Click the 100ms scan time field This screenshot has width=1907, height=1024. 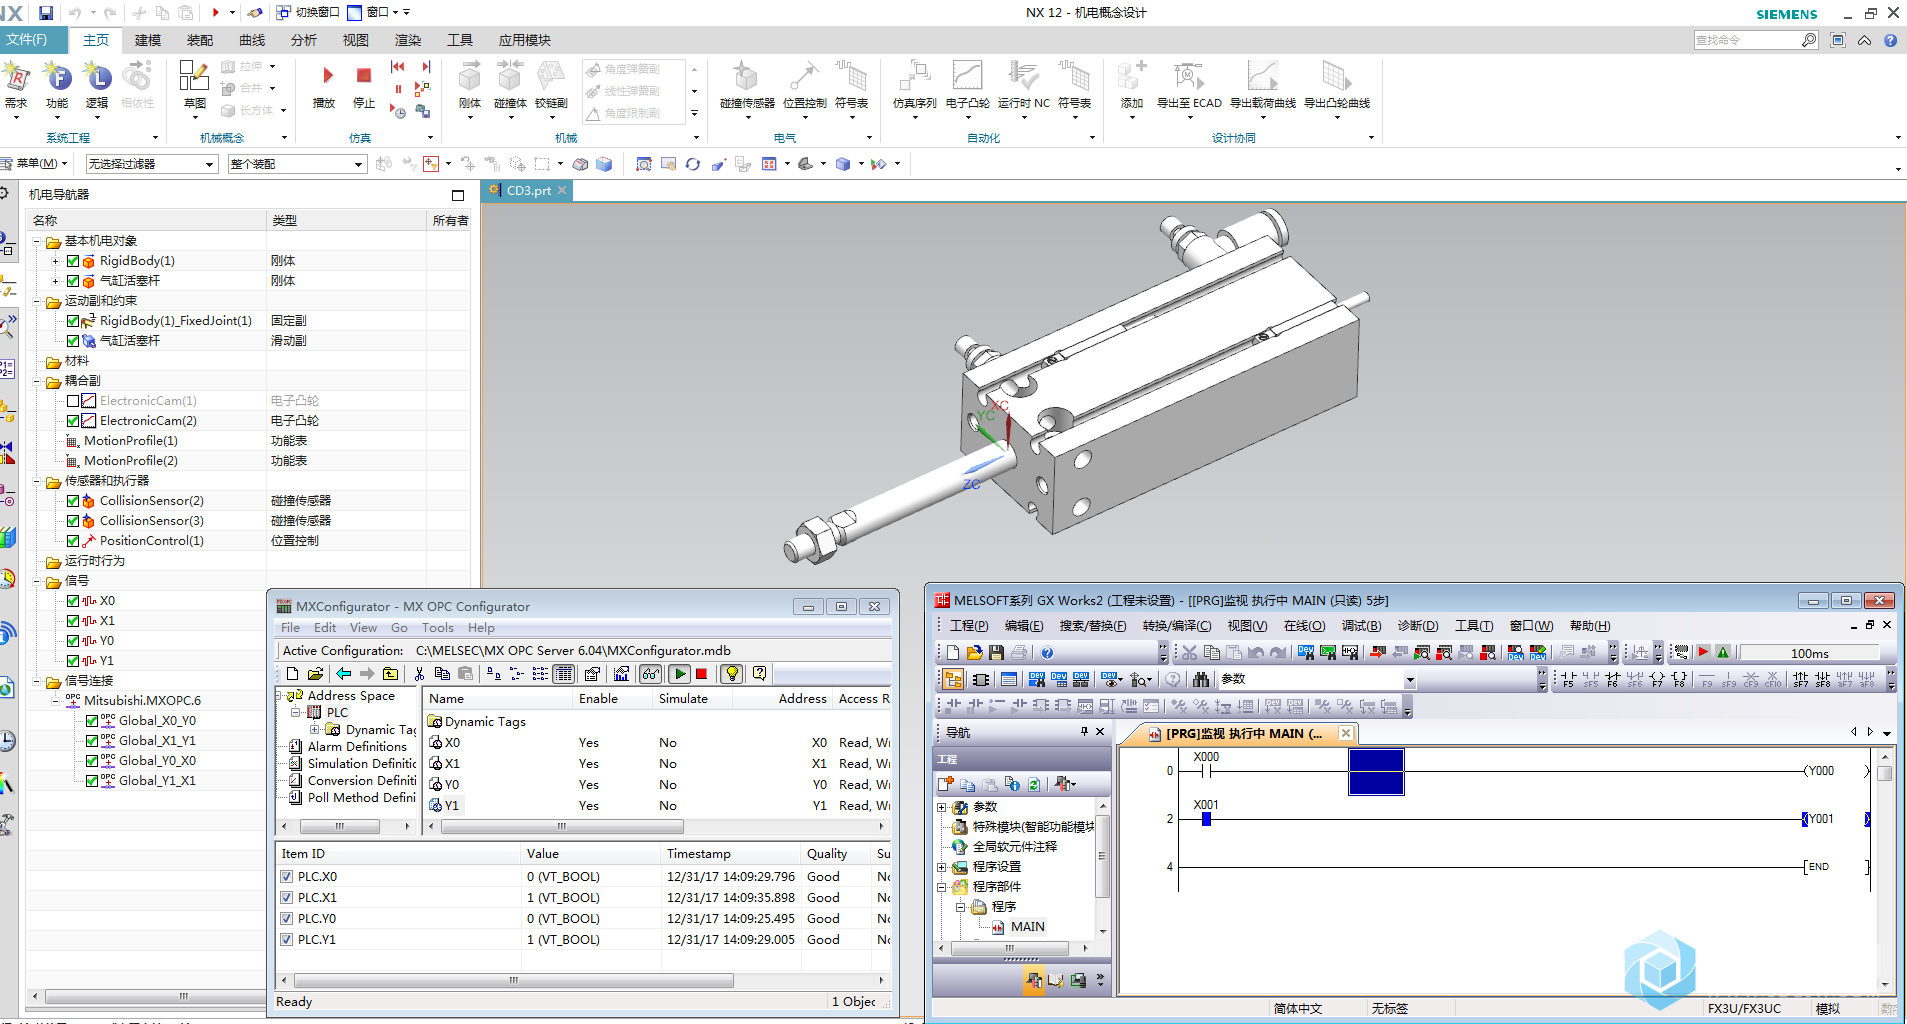pyautogui.click(x=1809, y=653)
